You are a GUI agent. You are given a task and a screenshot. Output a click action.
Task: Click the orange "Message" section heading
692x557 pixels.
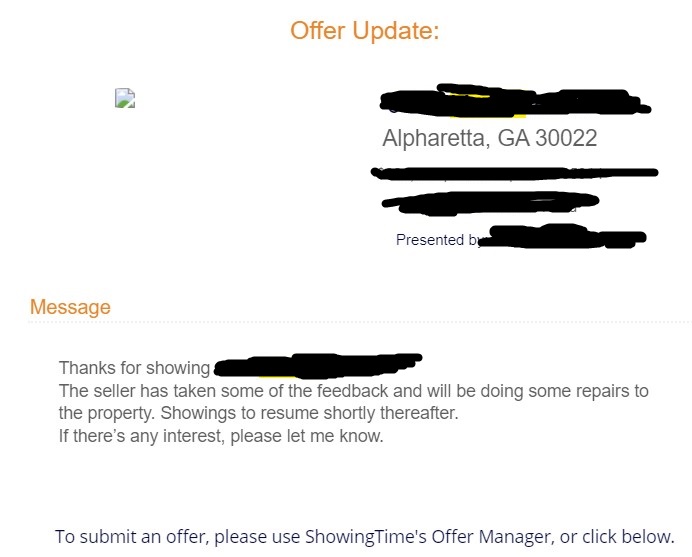pyautogui.click(x=70, y=307)
